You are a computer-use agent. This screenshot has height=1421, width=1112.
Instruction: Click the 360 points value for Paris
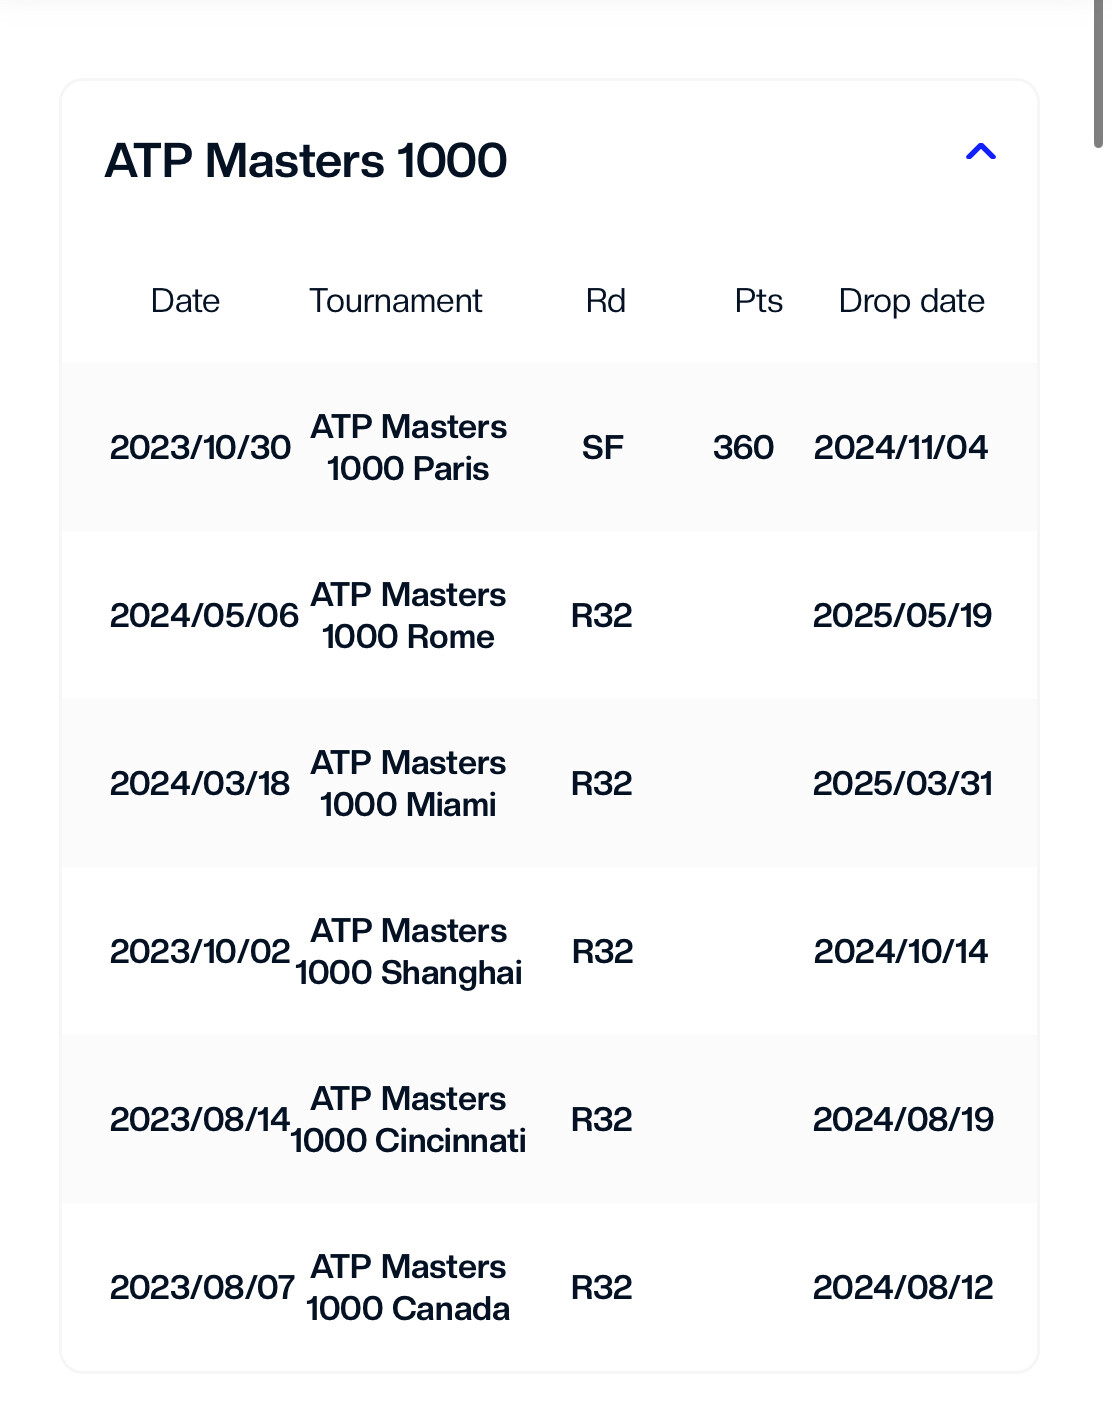(x=743, y=447)
